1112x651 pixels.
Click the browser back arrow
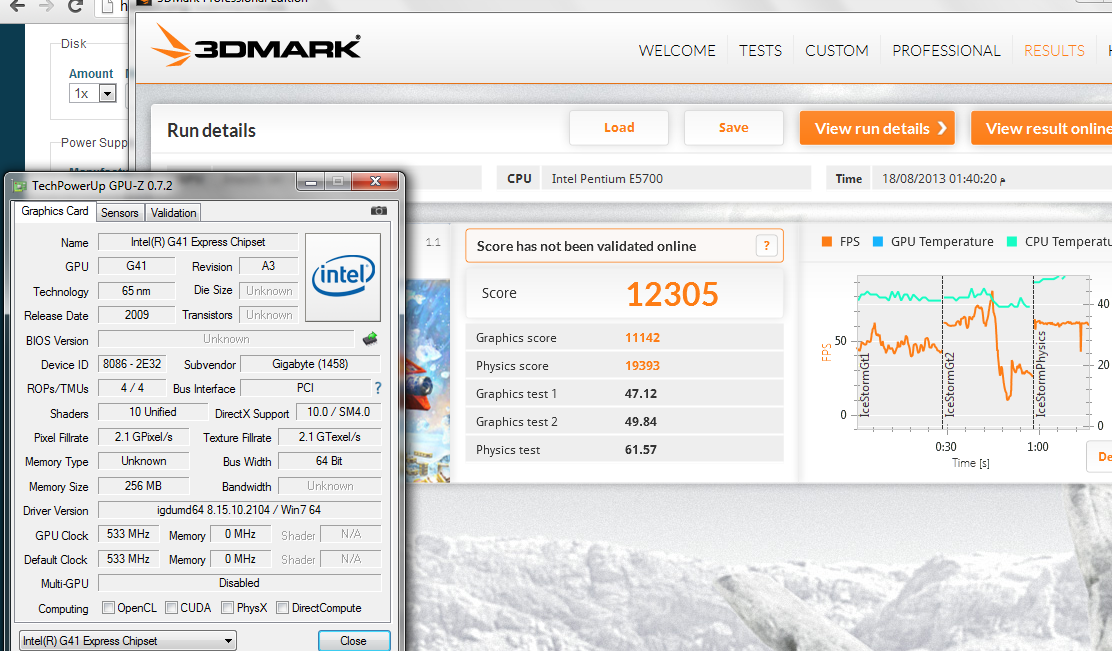(x=18, y=6)
